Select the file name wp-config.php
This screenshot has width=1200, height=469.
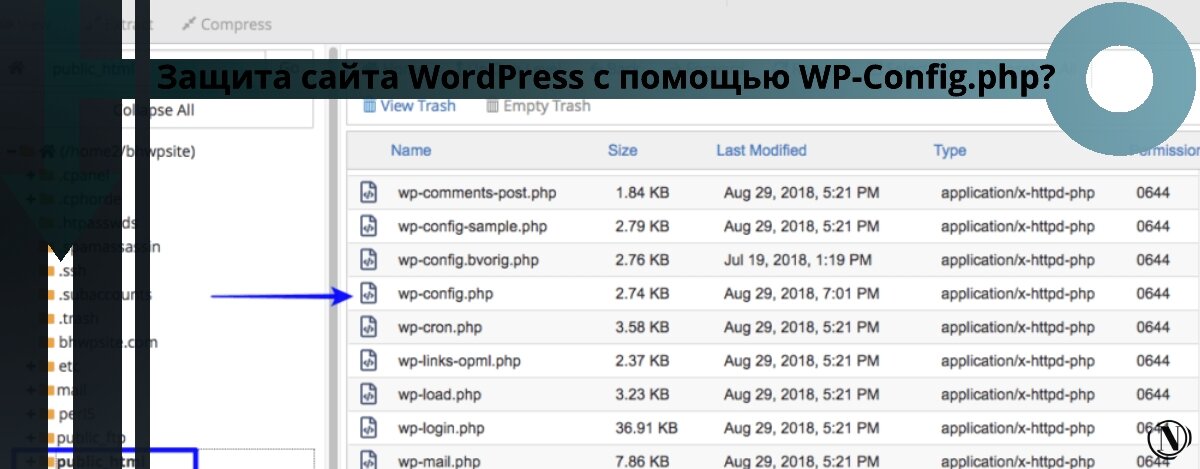446,294
